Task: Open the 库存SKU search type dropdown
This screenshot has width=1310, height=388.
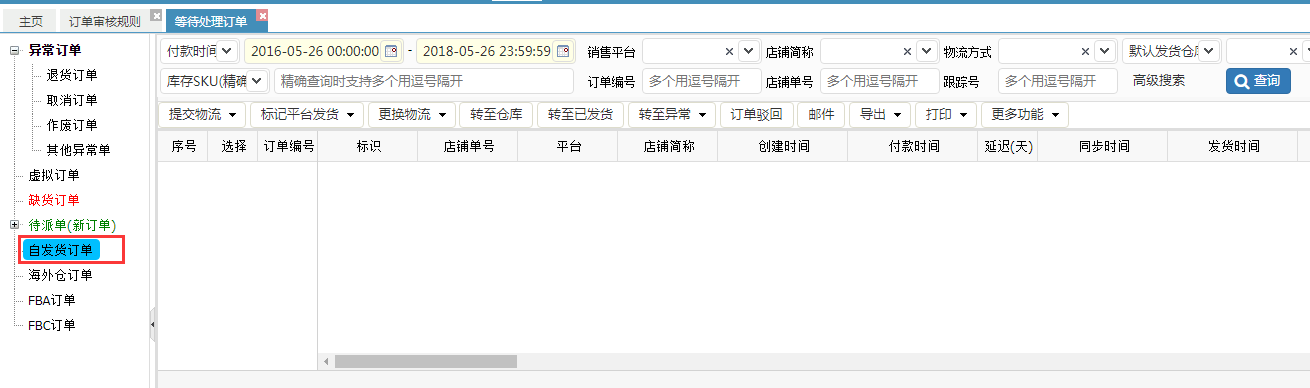Action: point(214,81)
